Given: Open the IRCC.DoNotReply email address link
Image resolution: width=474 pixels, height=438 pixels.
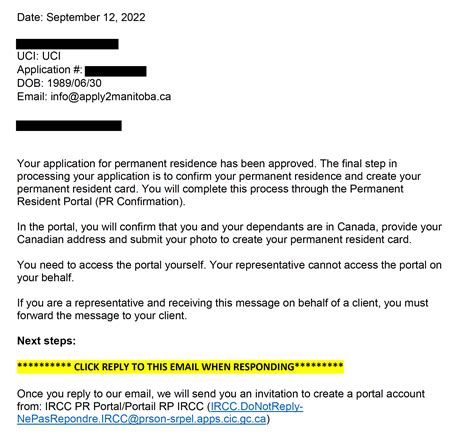Looking at the screenshot, I should [160, 413].
